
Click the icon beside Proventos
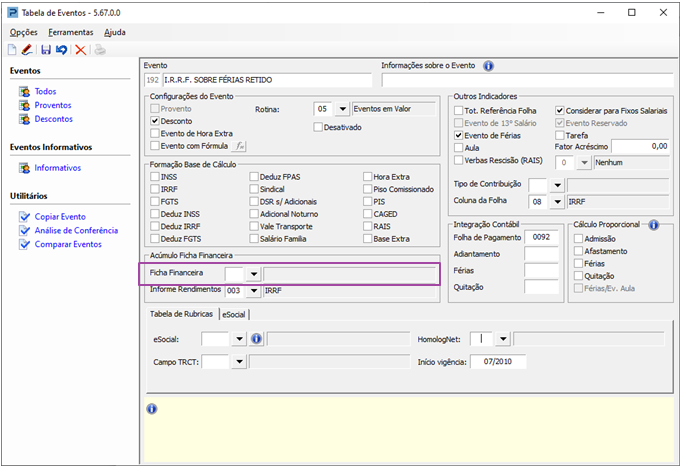point(24,105)
